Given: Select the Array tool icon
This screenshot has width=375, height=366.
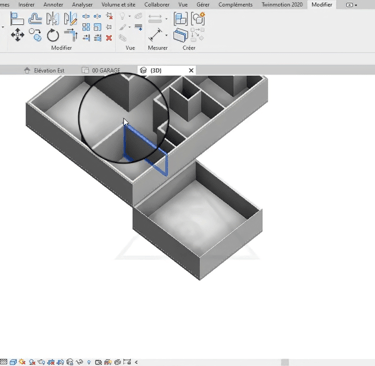Looking at the screenshot, I should tap(86, 27).
